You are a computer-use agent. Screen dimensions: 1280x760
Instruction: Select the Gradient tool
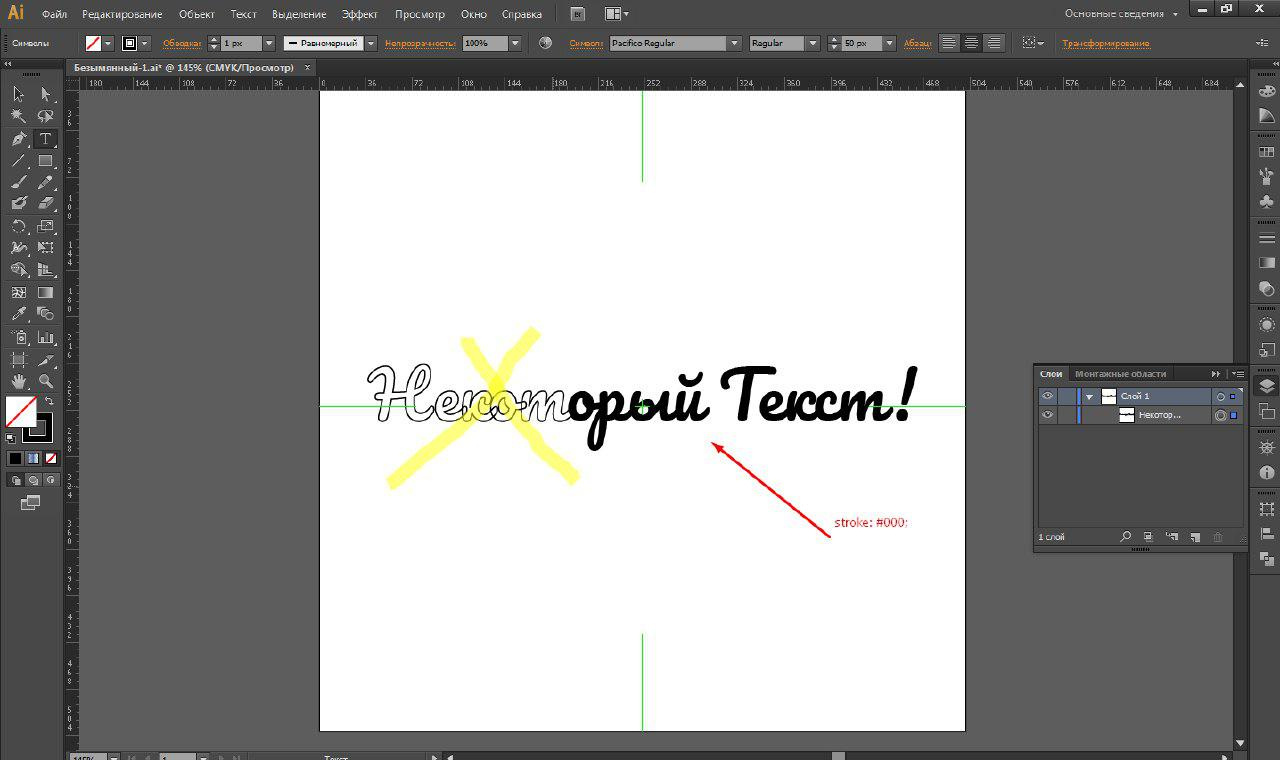[45, 293]
